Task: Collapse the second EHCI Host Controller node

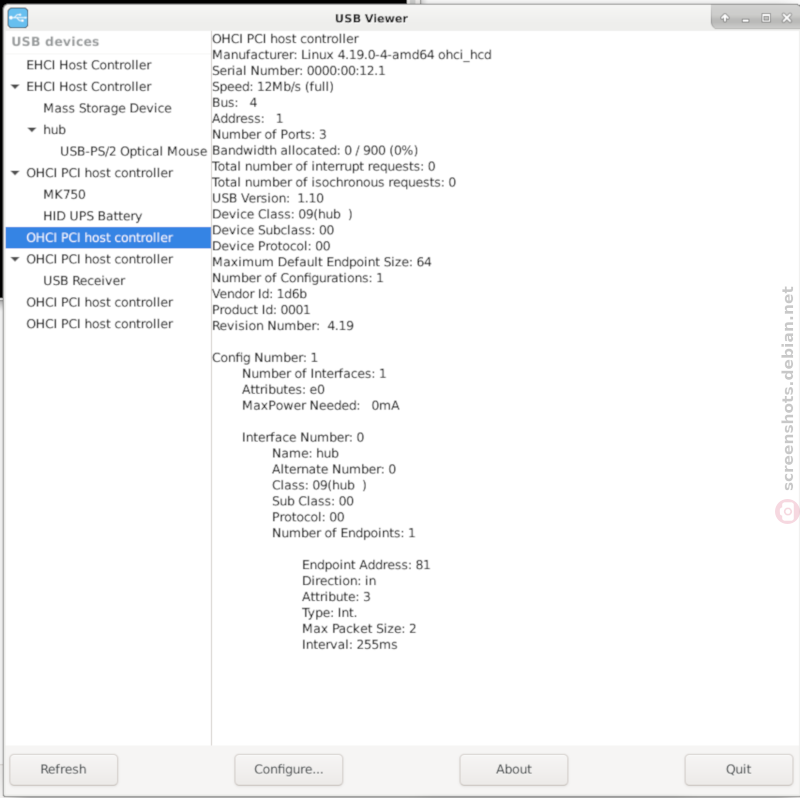Action: [x=15, y=87]
